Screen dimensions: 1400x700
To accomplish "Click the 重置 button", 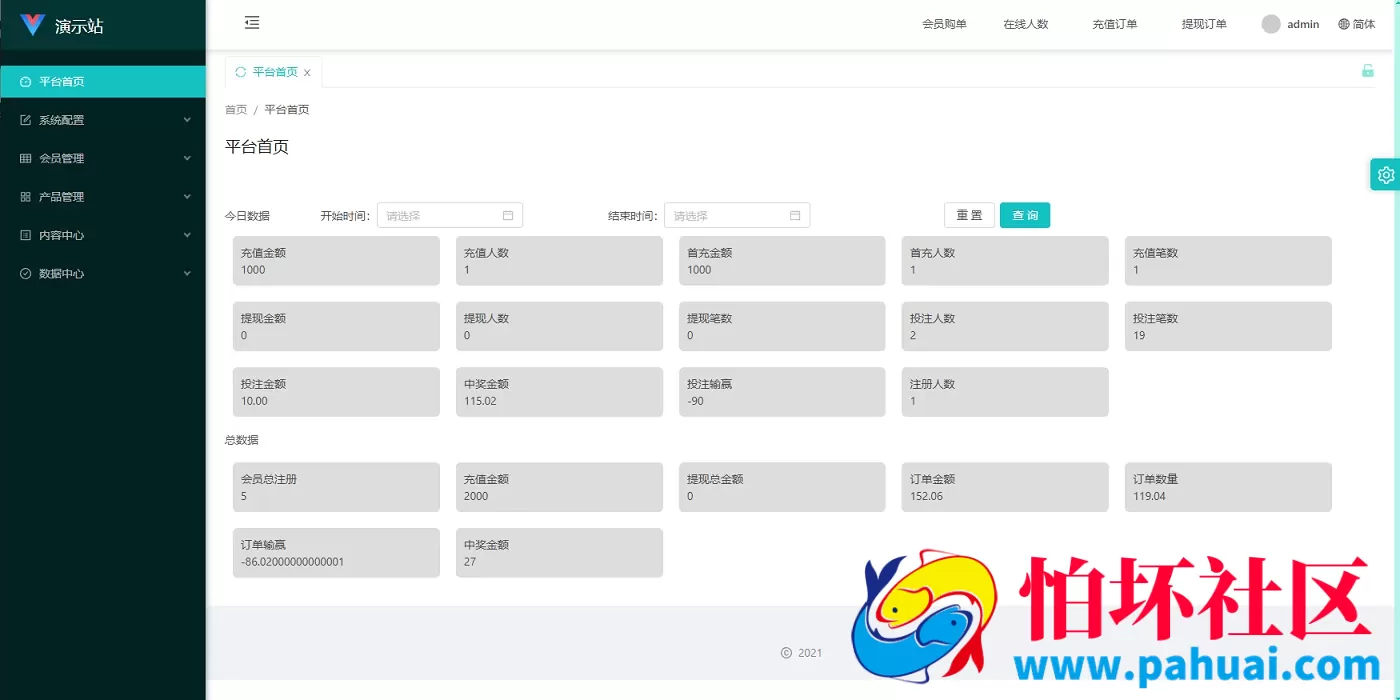I will (969, 215).
